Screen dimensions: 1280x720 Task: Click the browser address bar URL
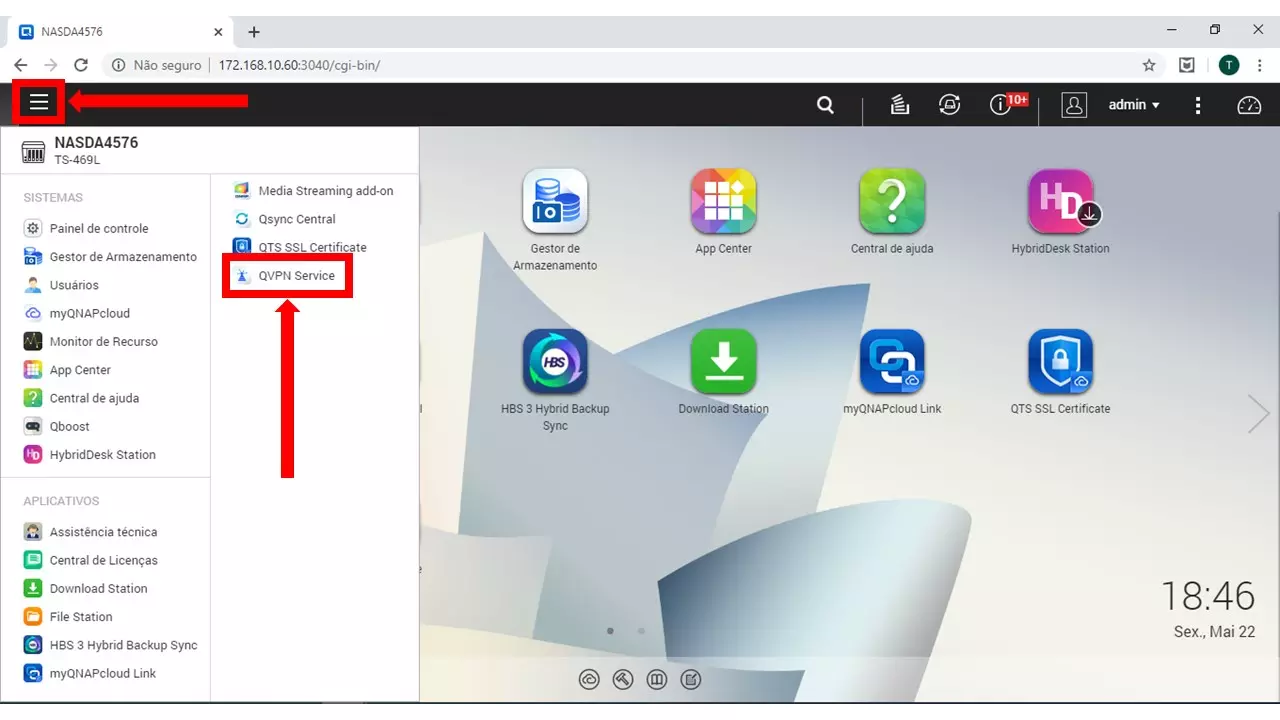(x=299, y=65)
